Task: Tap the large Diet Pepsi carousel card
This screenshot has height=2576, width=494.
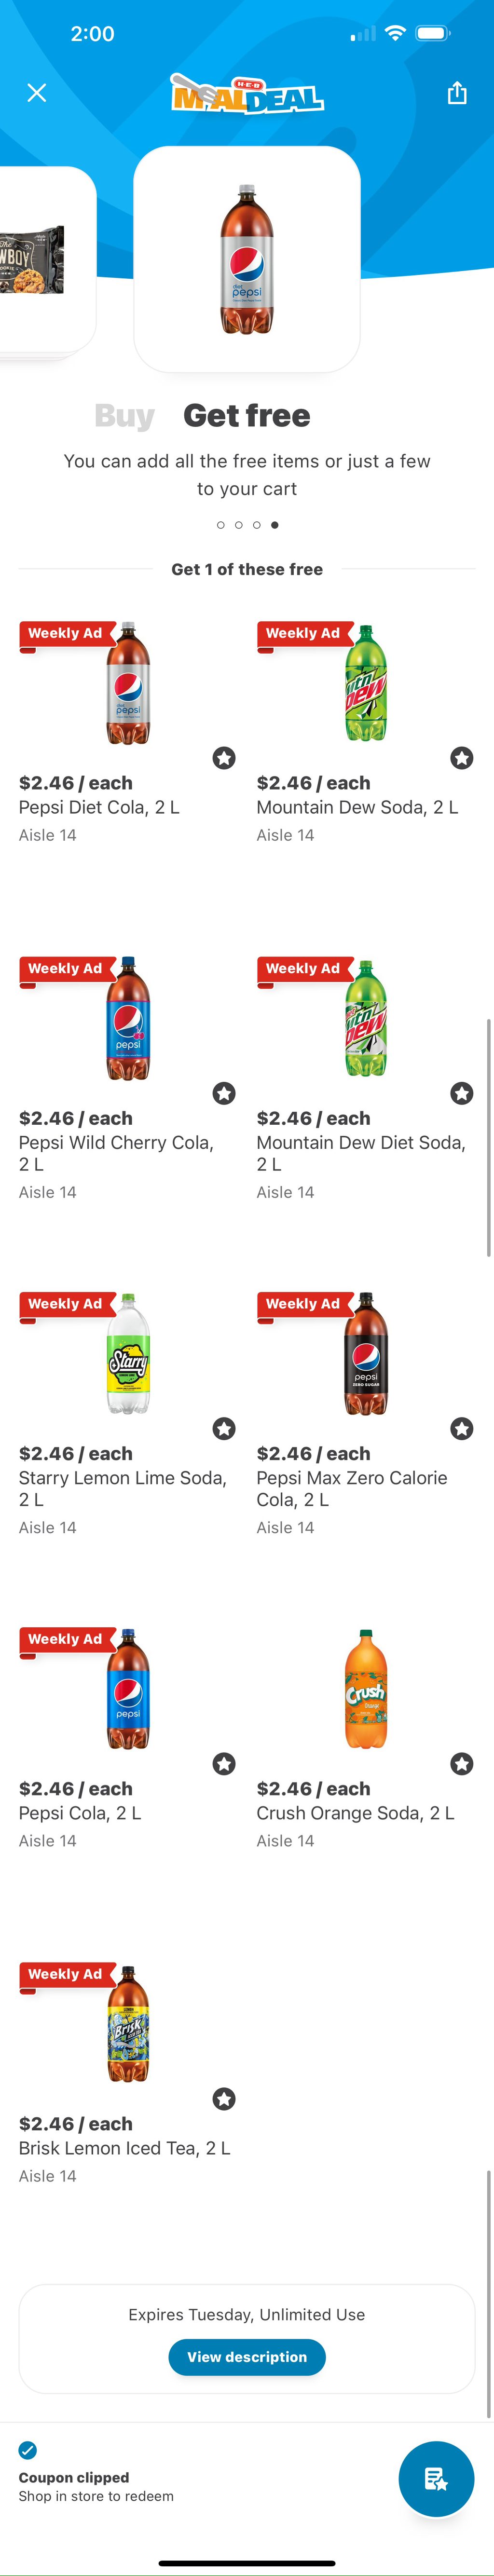Action: [x=247, y=259]
